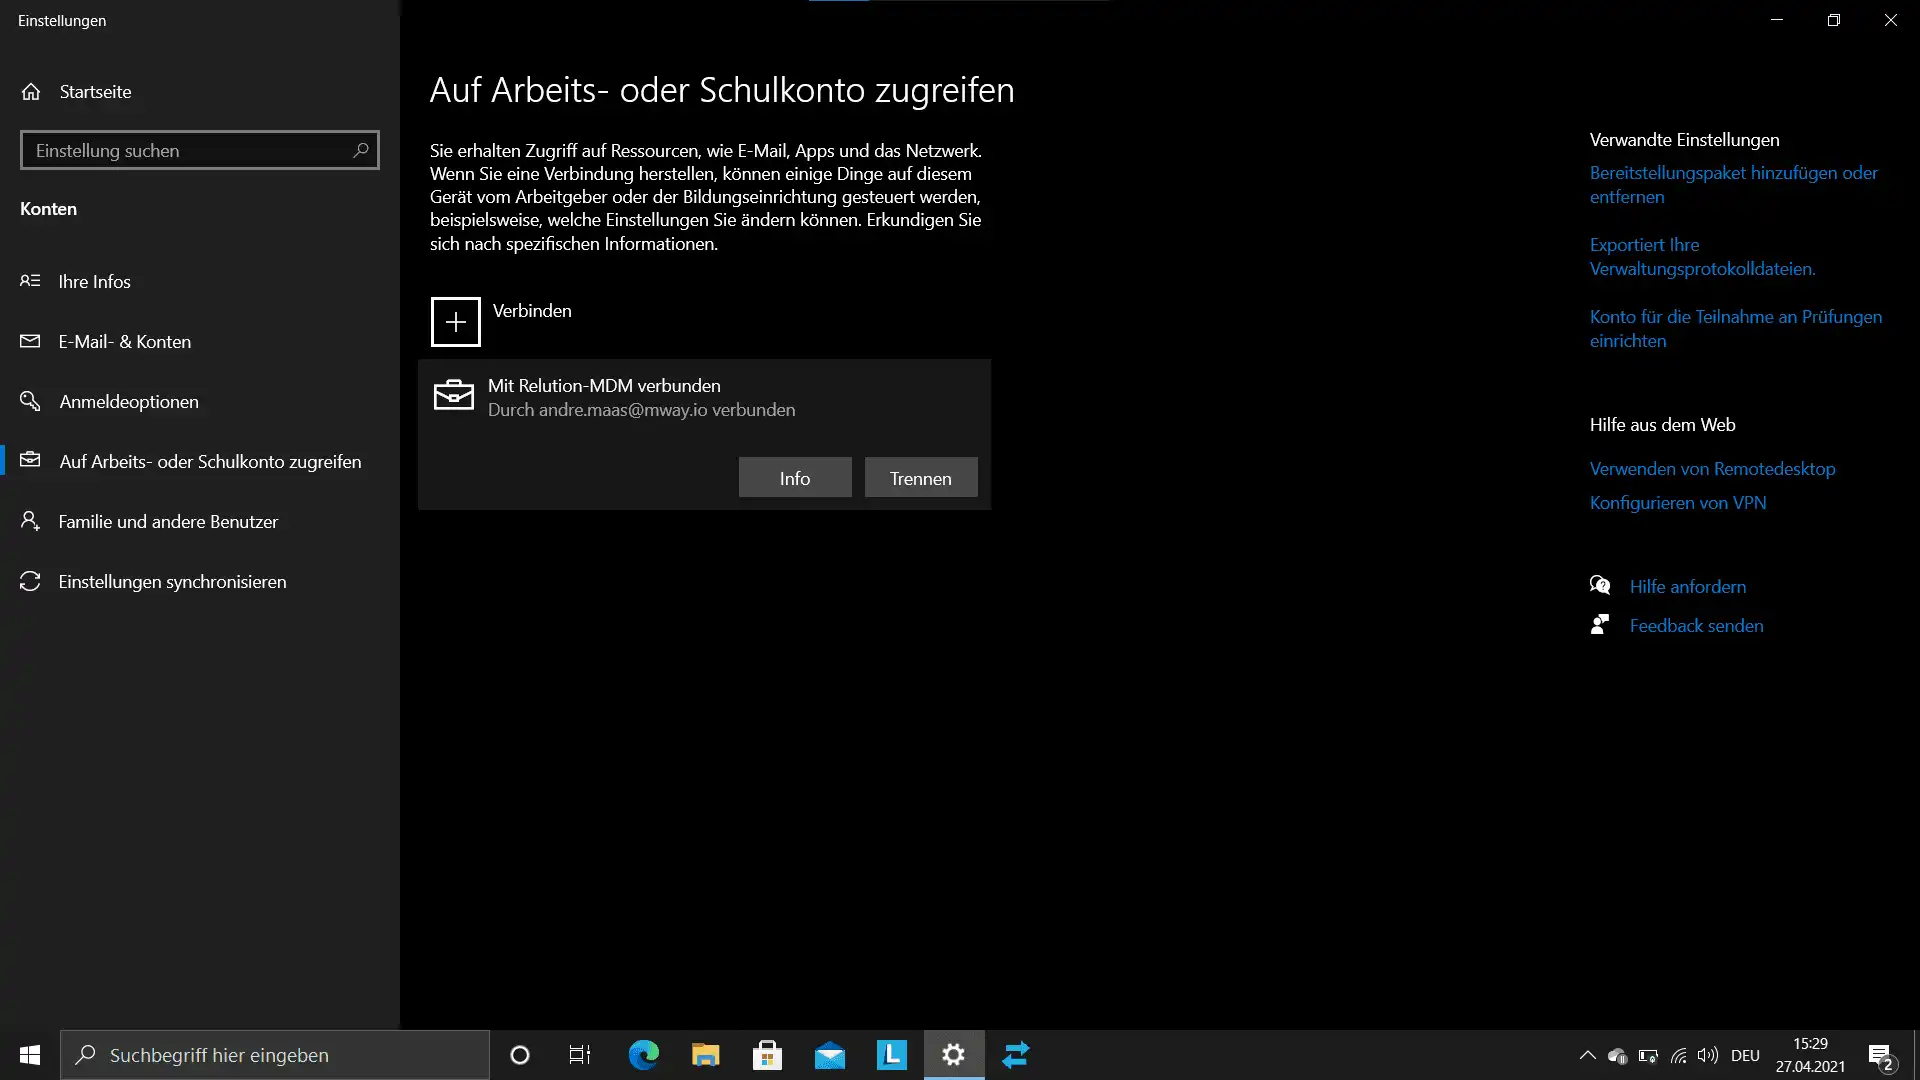Screen dimensions: 1920x1080
Task: Click Feedback senden link
Action: 1696,626
